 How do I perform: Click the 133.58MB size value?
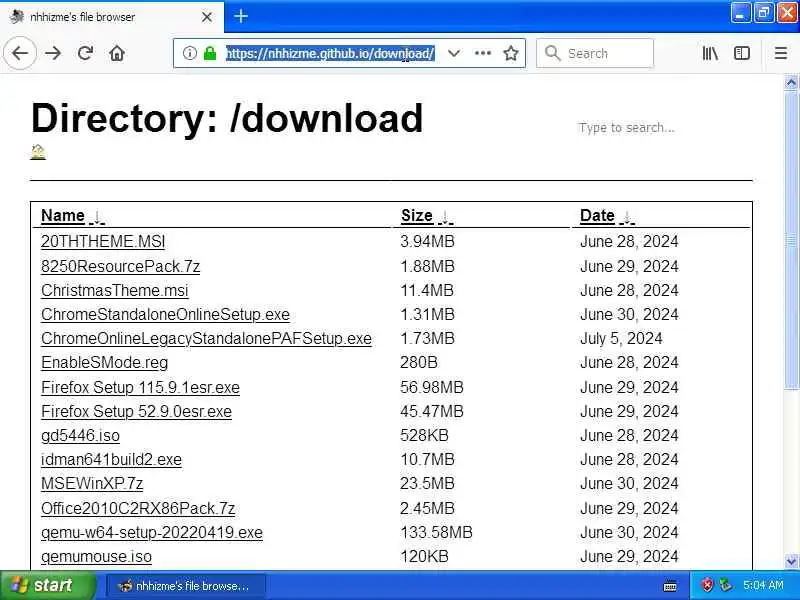[436, 532]
